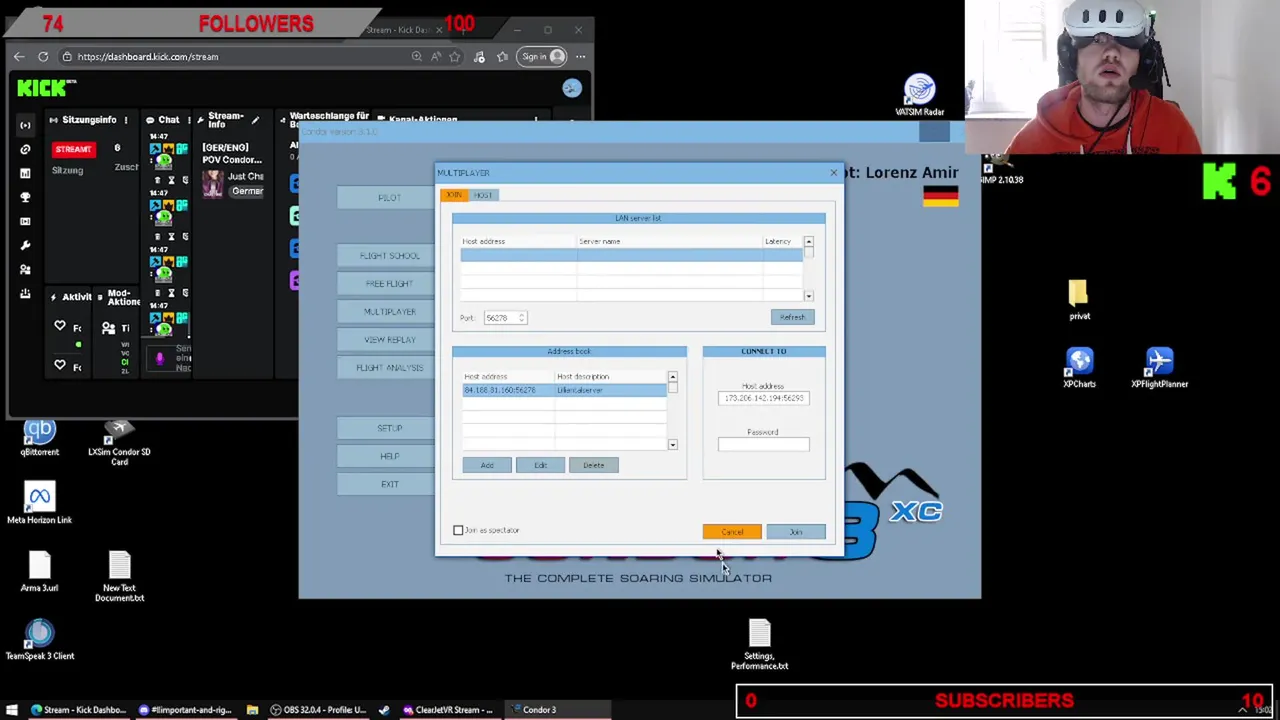Viewport: 1280px width, 720px height.
Task: Open the qBittorrent desktop icon
Action: [39, 438]
